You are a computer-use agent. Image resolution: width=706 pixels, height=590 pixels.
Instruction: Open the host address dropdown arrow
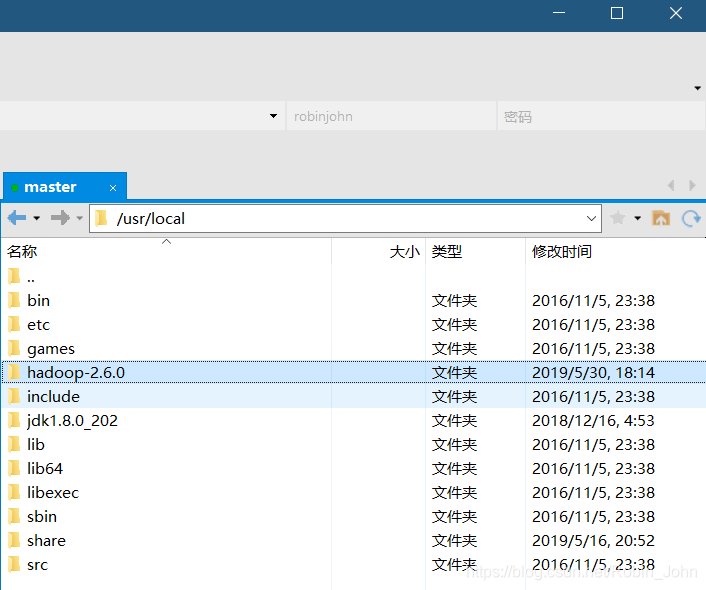pos(273,116)
